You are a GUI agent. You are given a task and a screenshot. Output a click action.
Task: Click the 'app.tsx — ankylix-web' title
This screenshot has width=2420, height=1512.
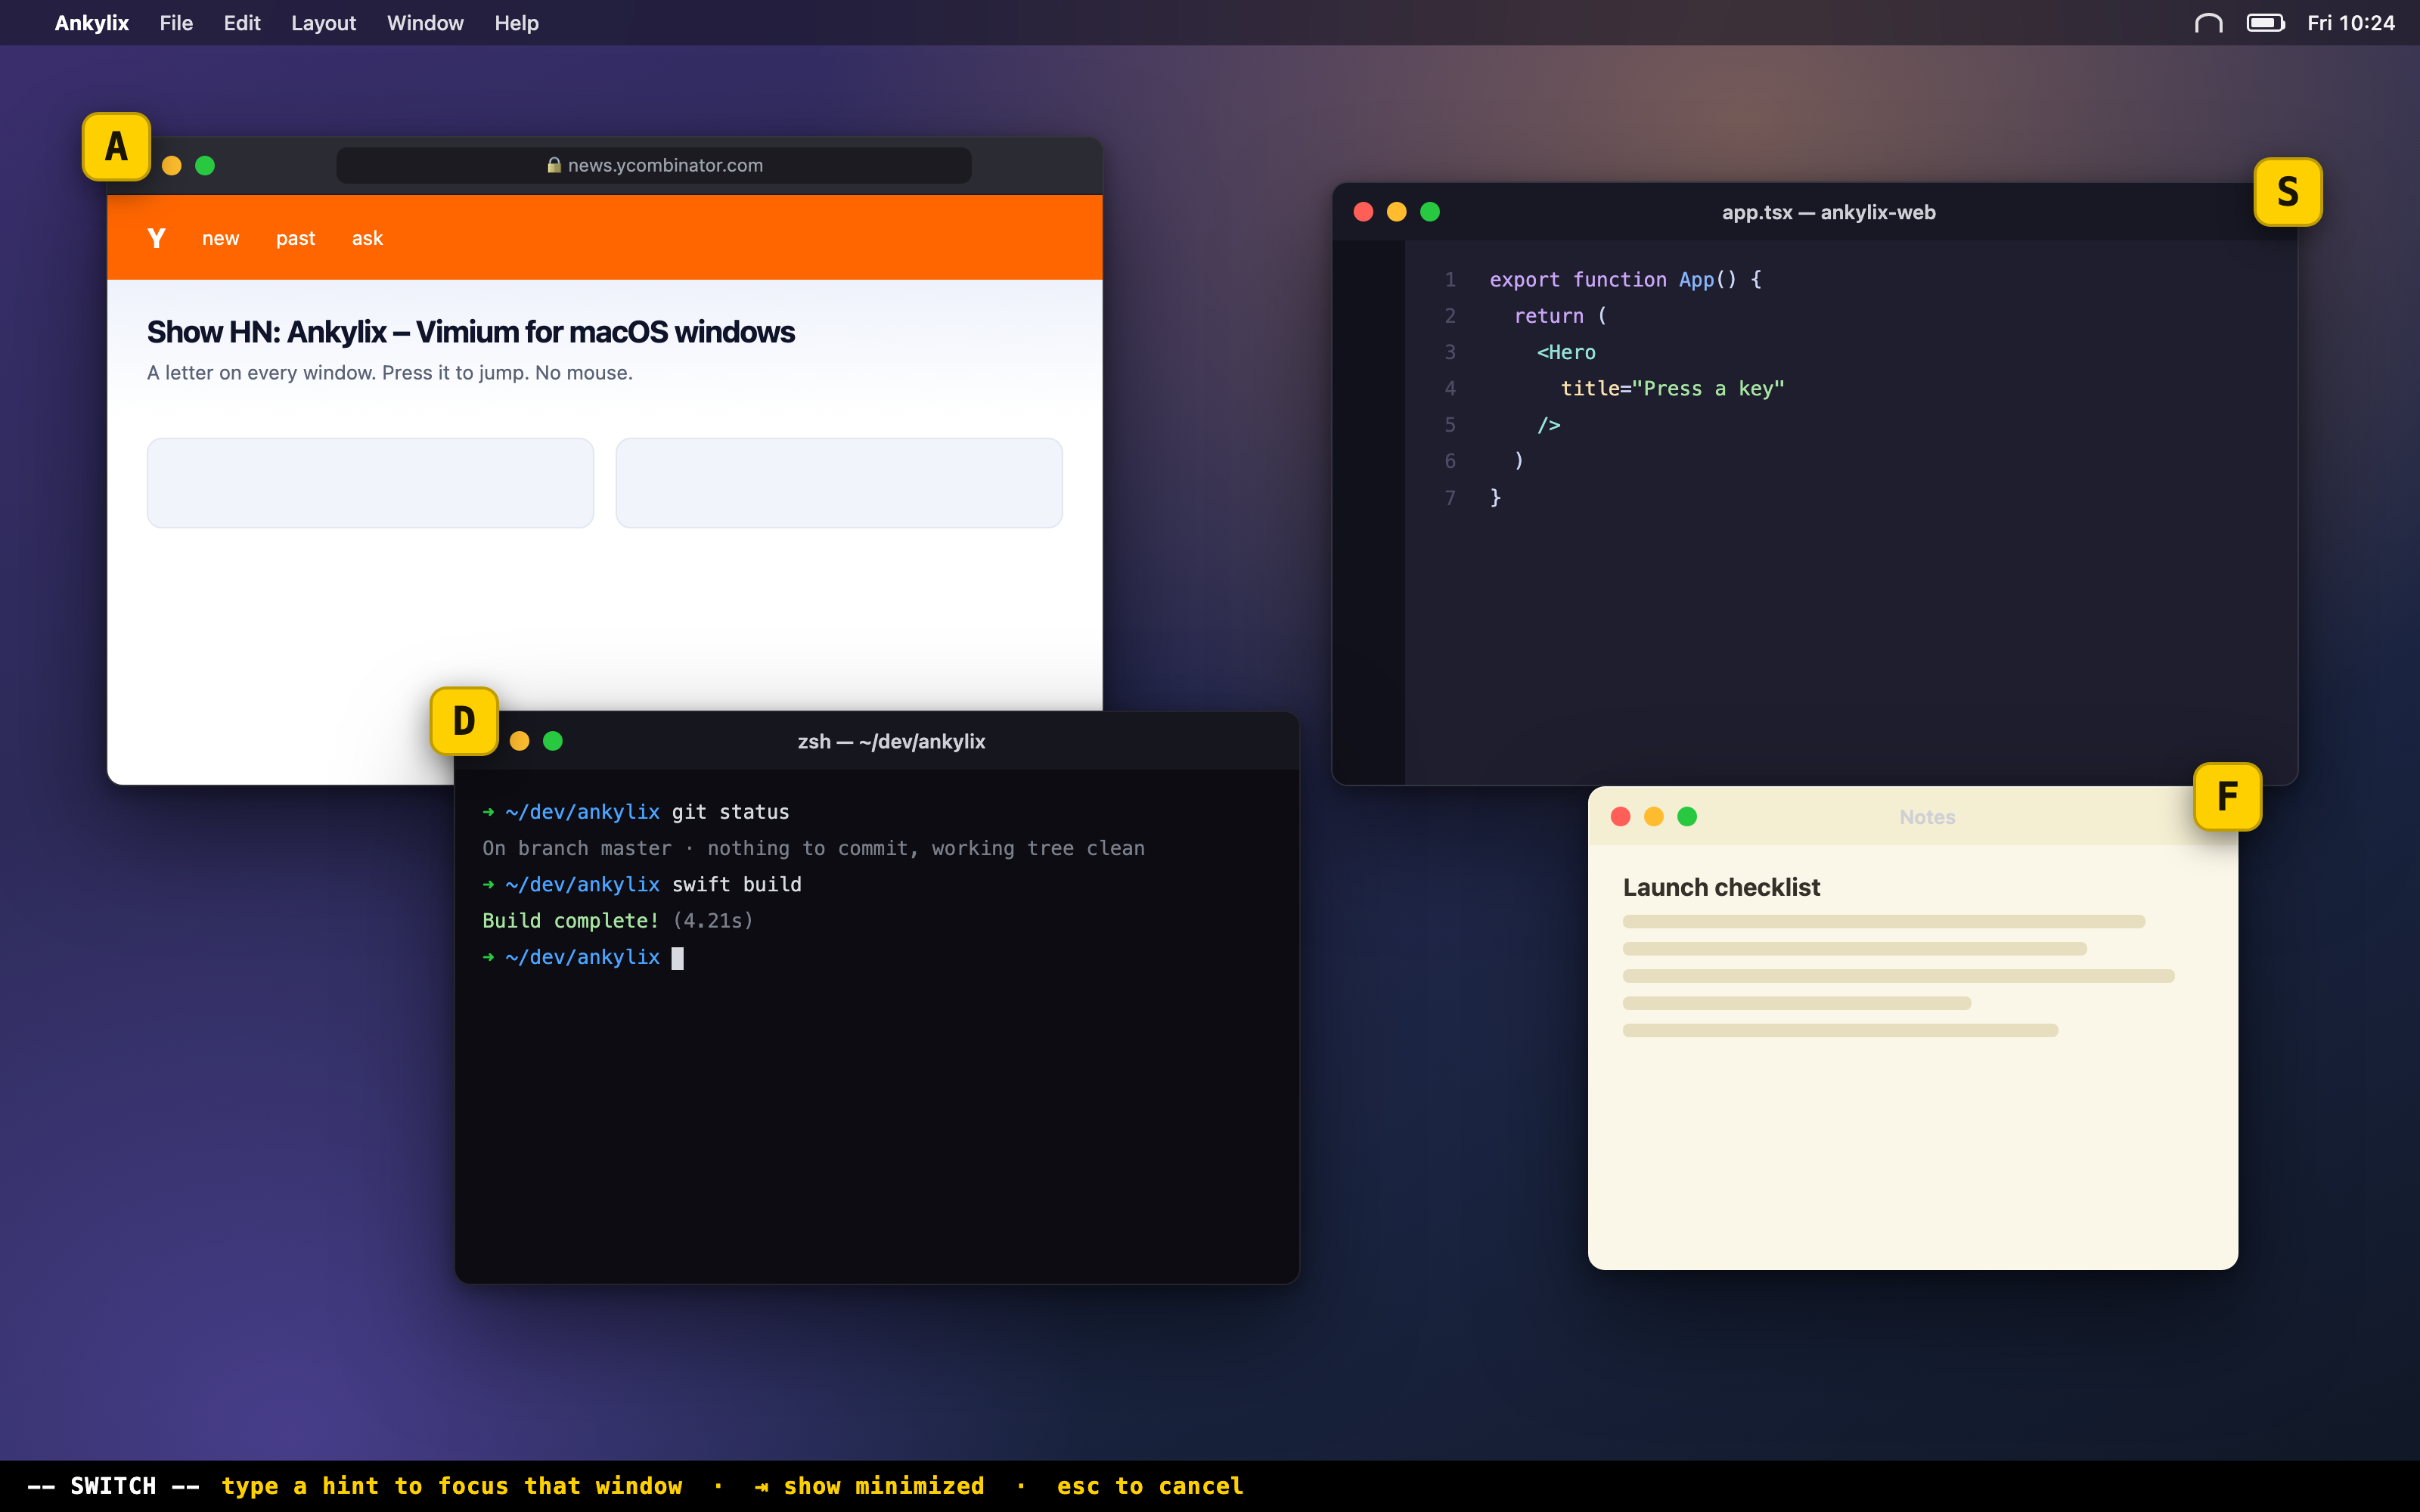(x=1828, y=212)
